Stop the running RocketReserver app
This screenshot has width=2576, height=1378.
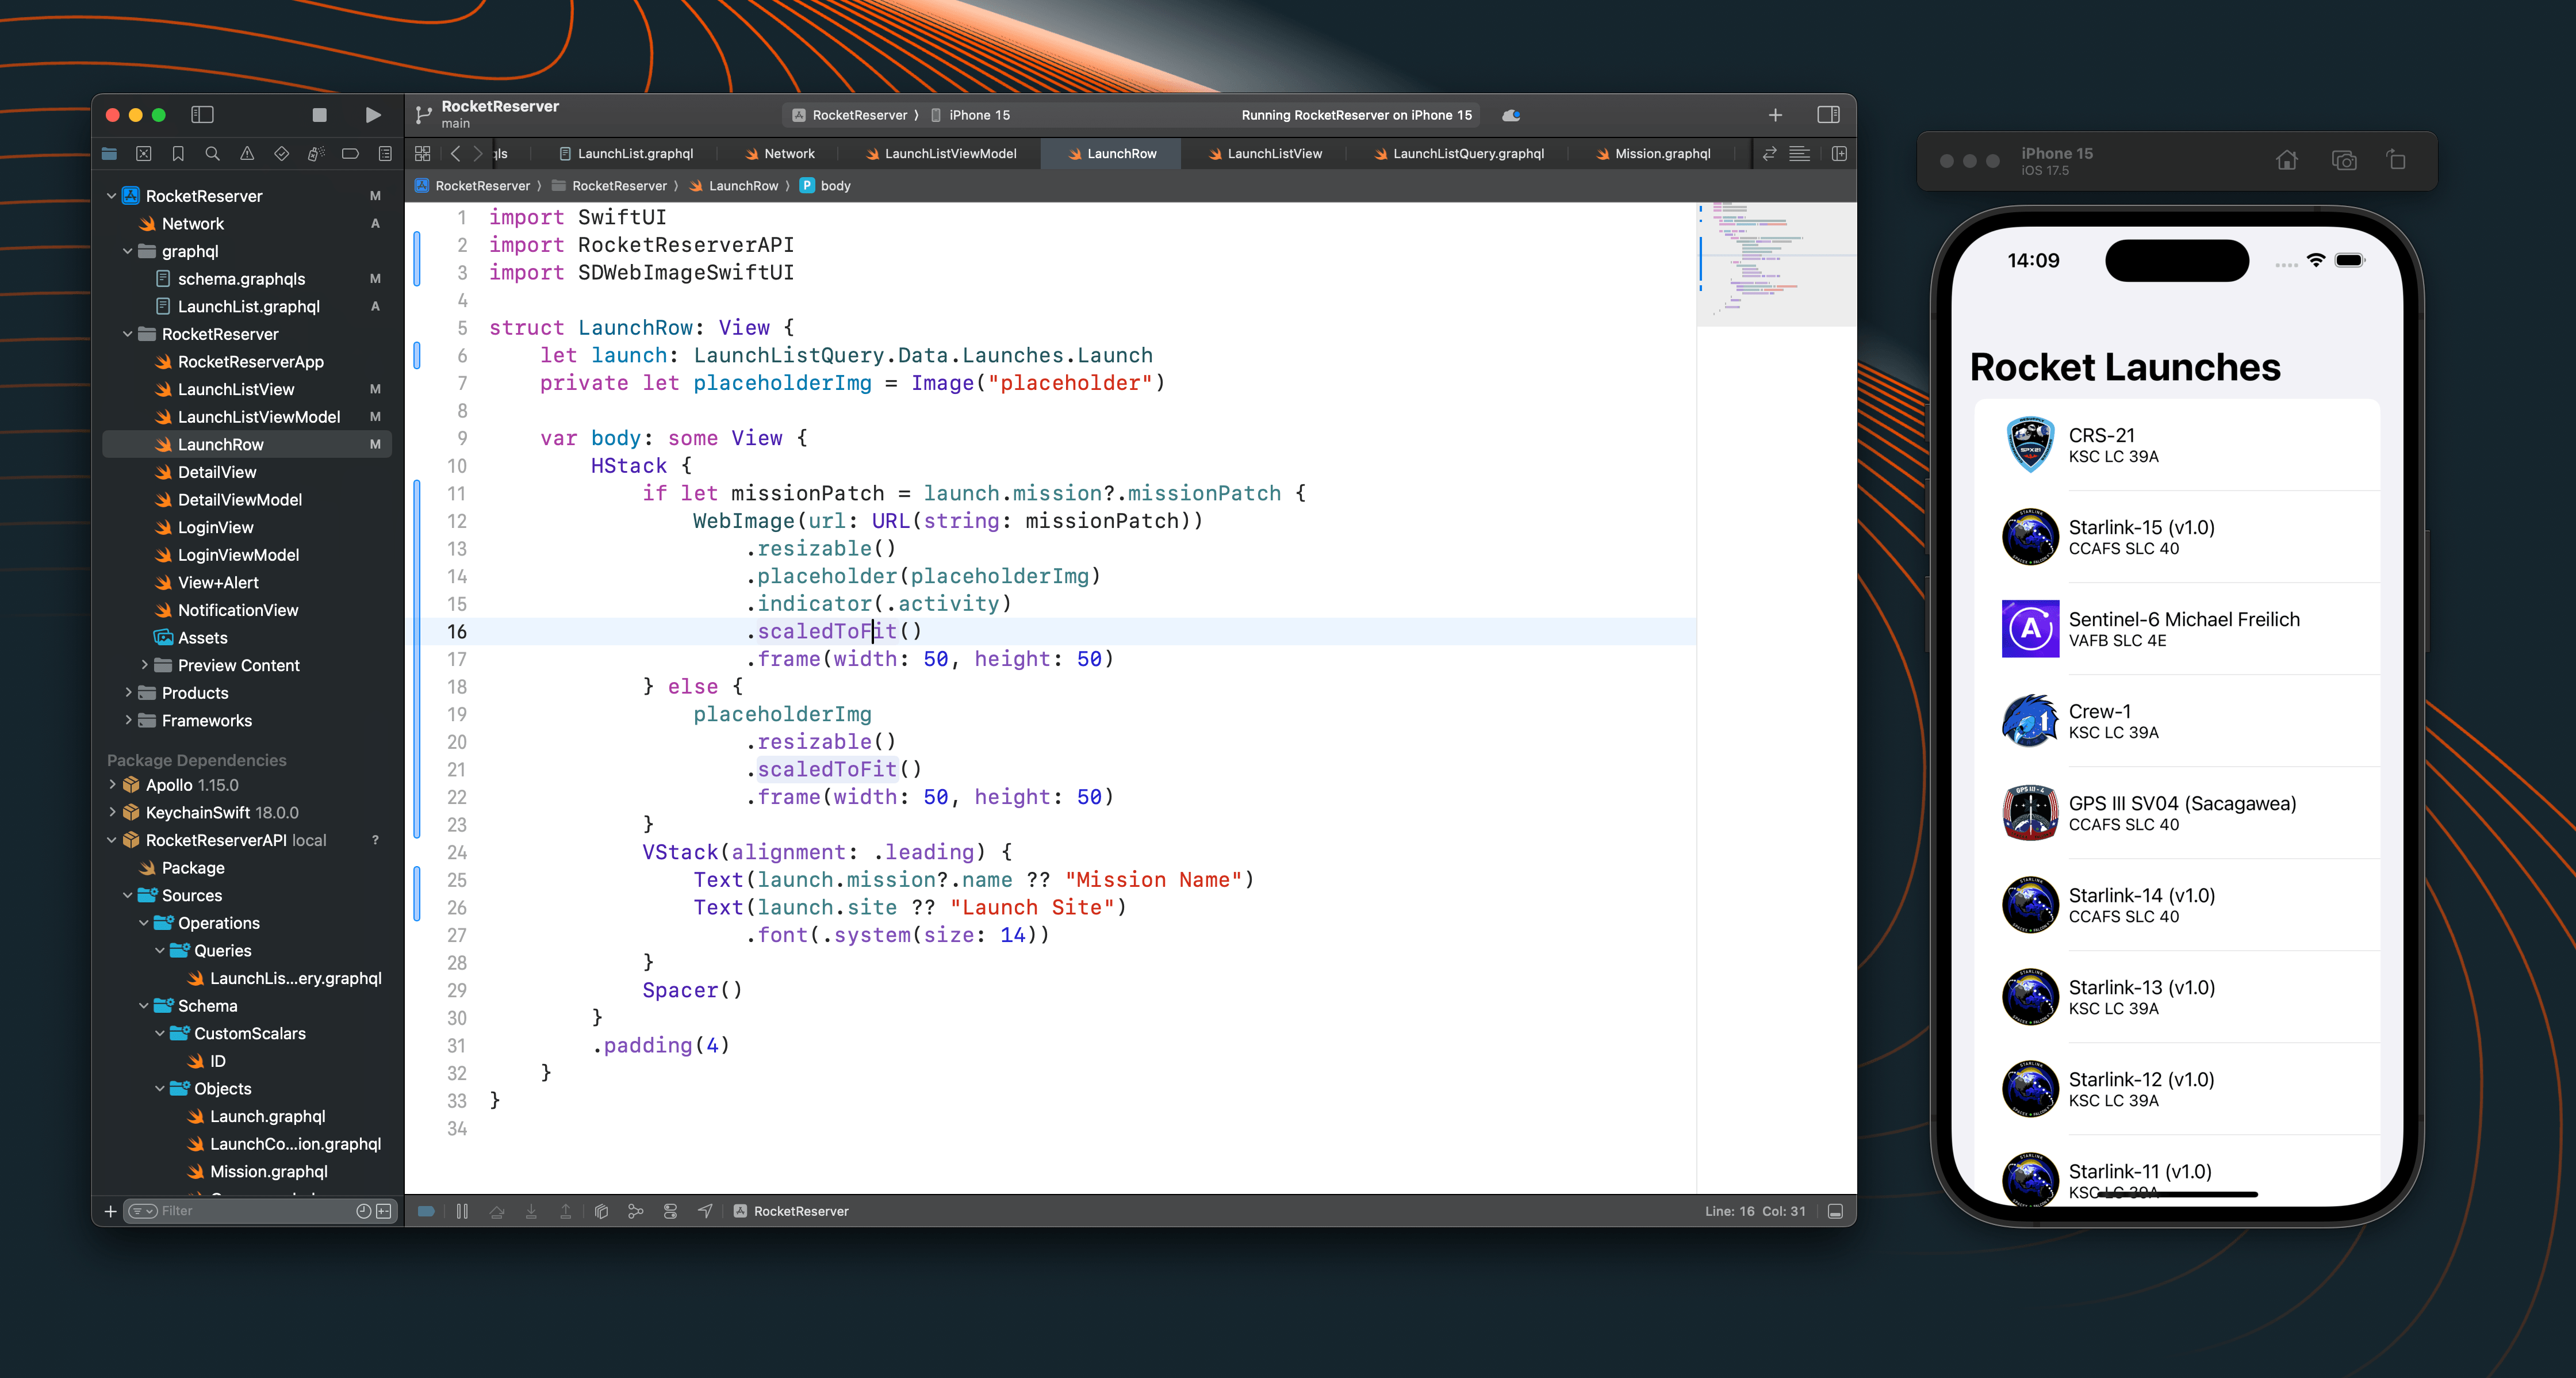point(319,115)
